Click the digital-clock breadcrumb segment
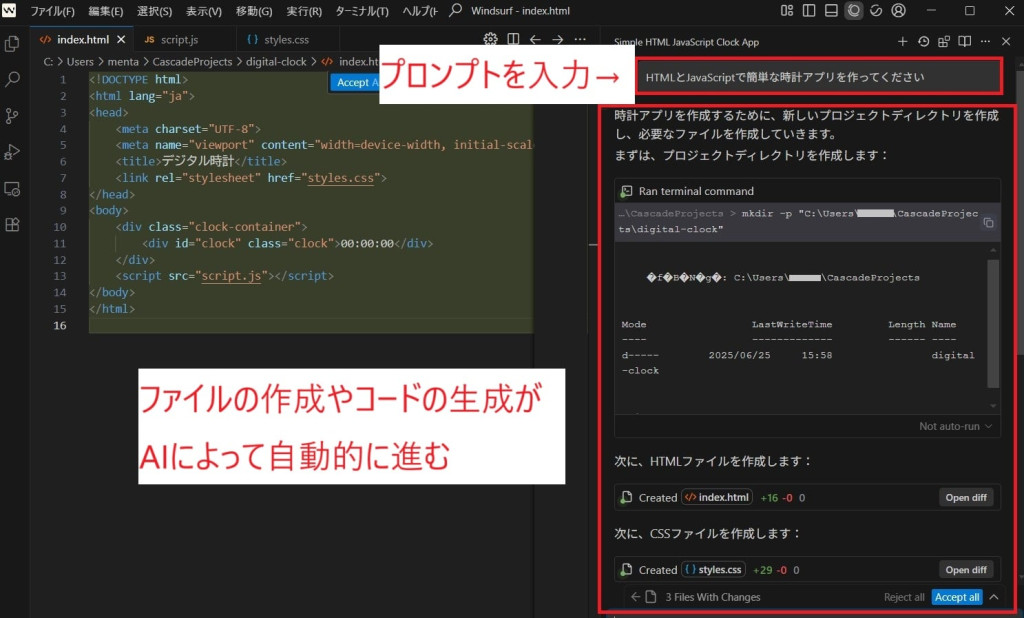This screenshot has height=618, width=1024. click(276, 61)
